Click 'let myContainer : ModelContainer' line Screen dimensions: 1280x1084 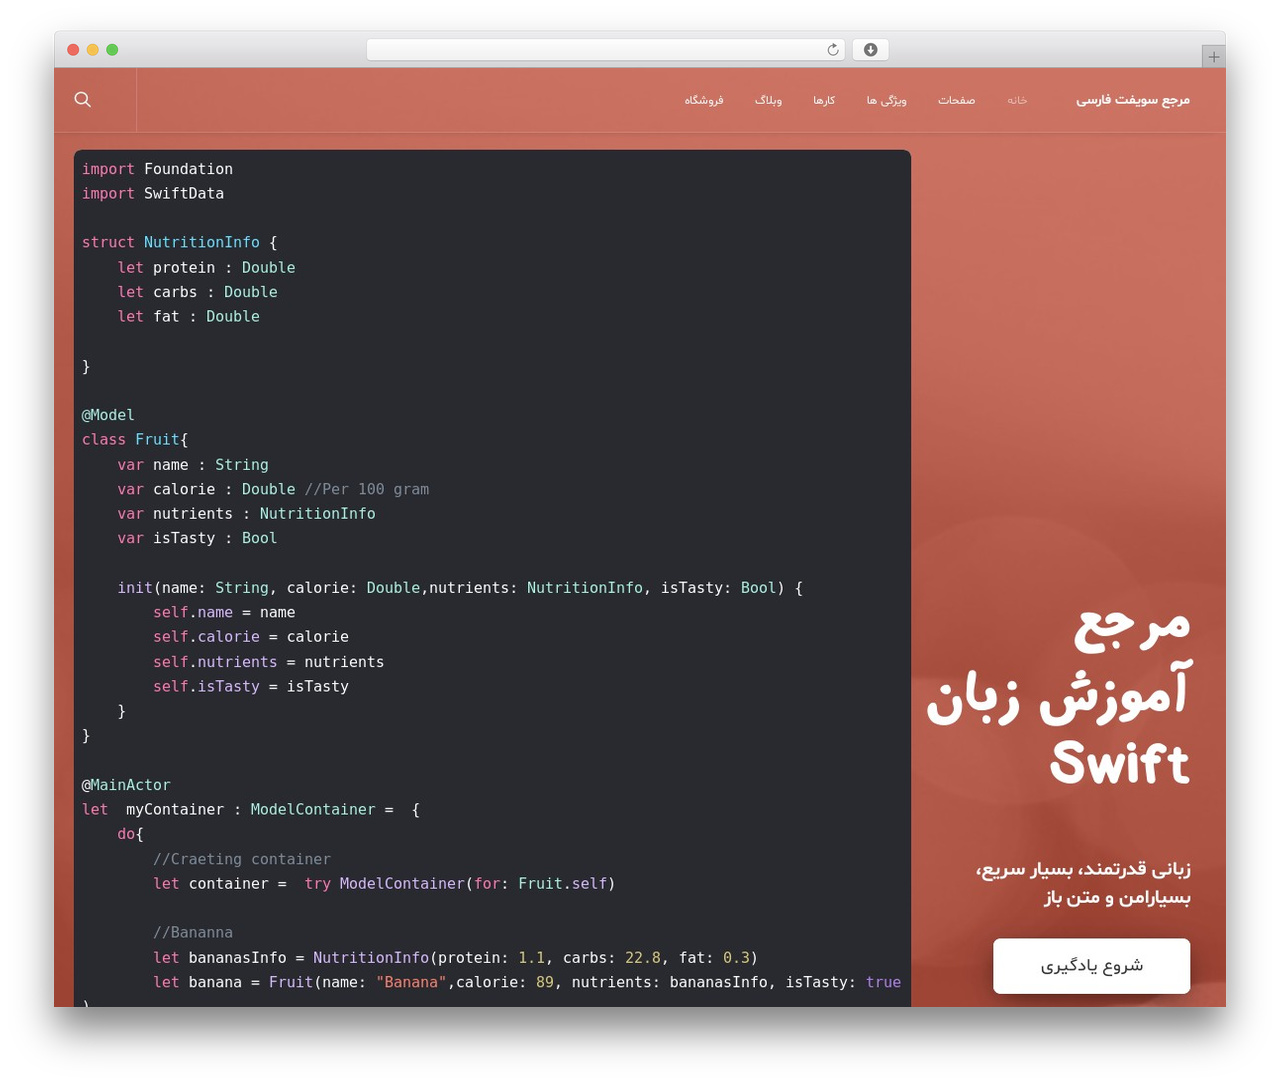pos(251,809)
